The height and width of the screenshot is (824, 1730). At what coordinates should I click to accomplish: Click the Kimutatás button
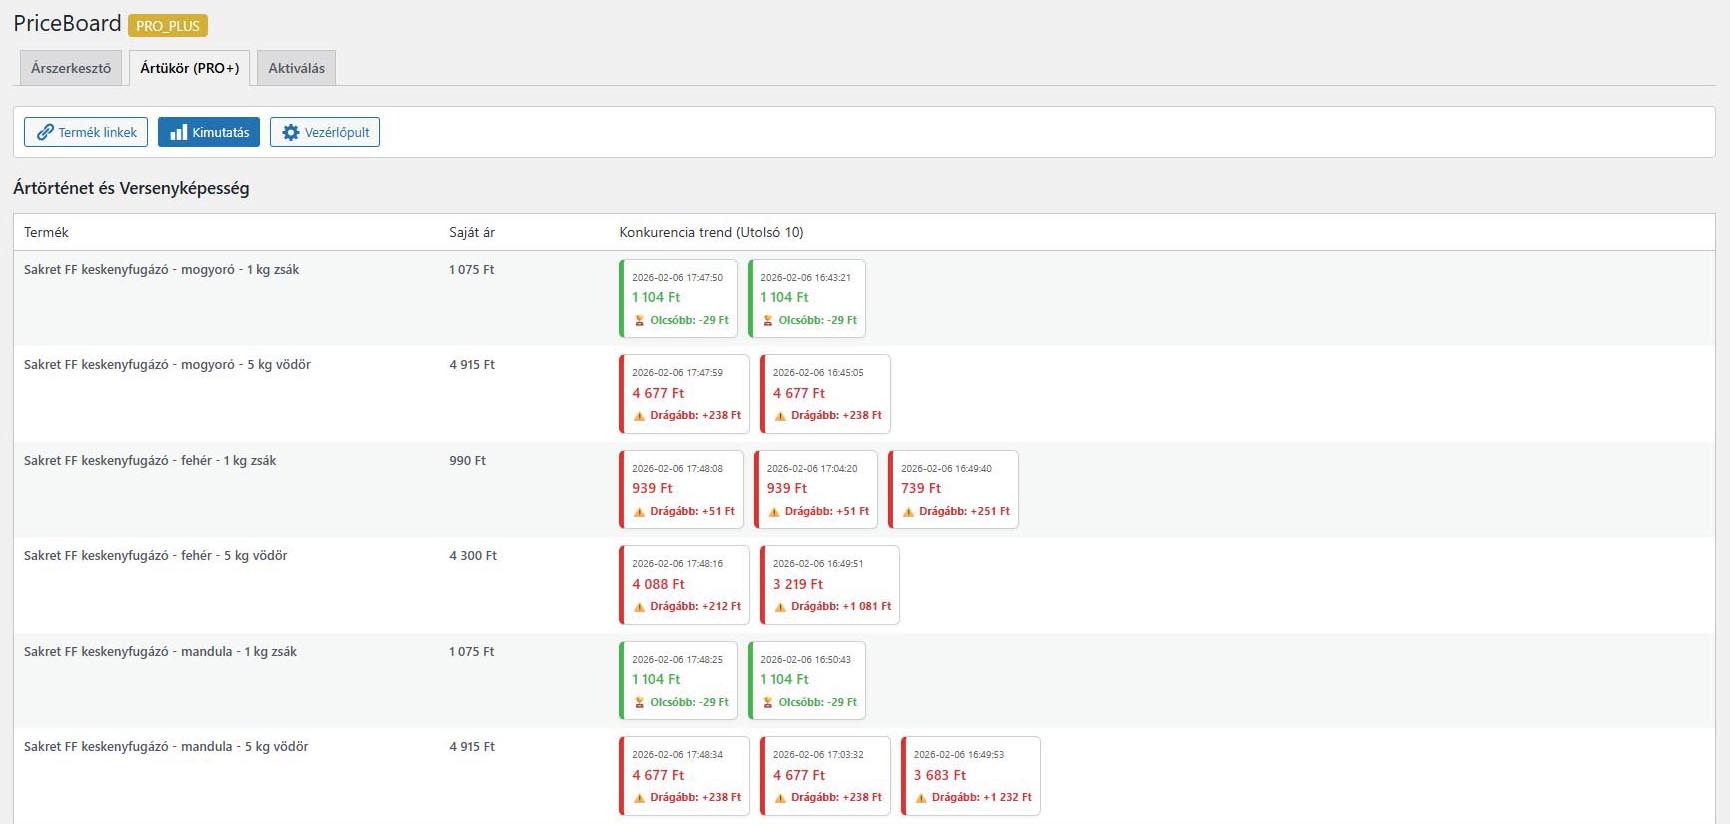coord(209,132)
